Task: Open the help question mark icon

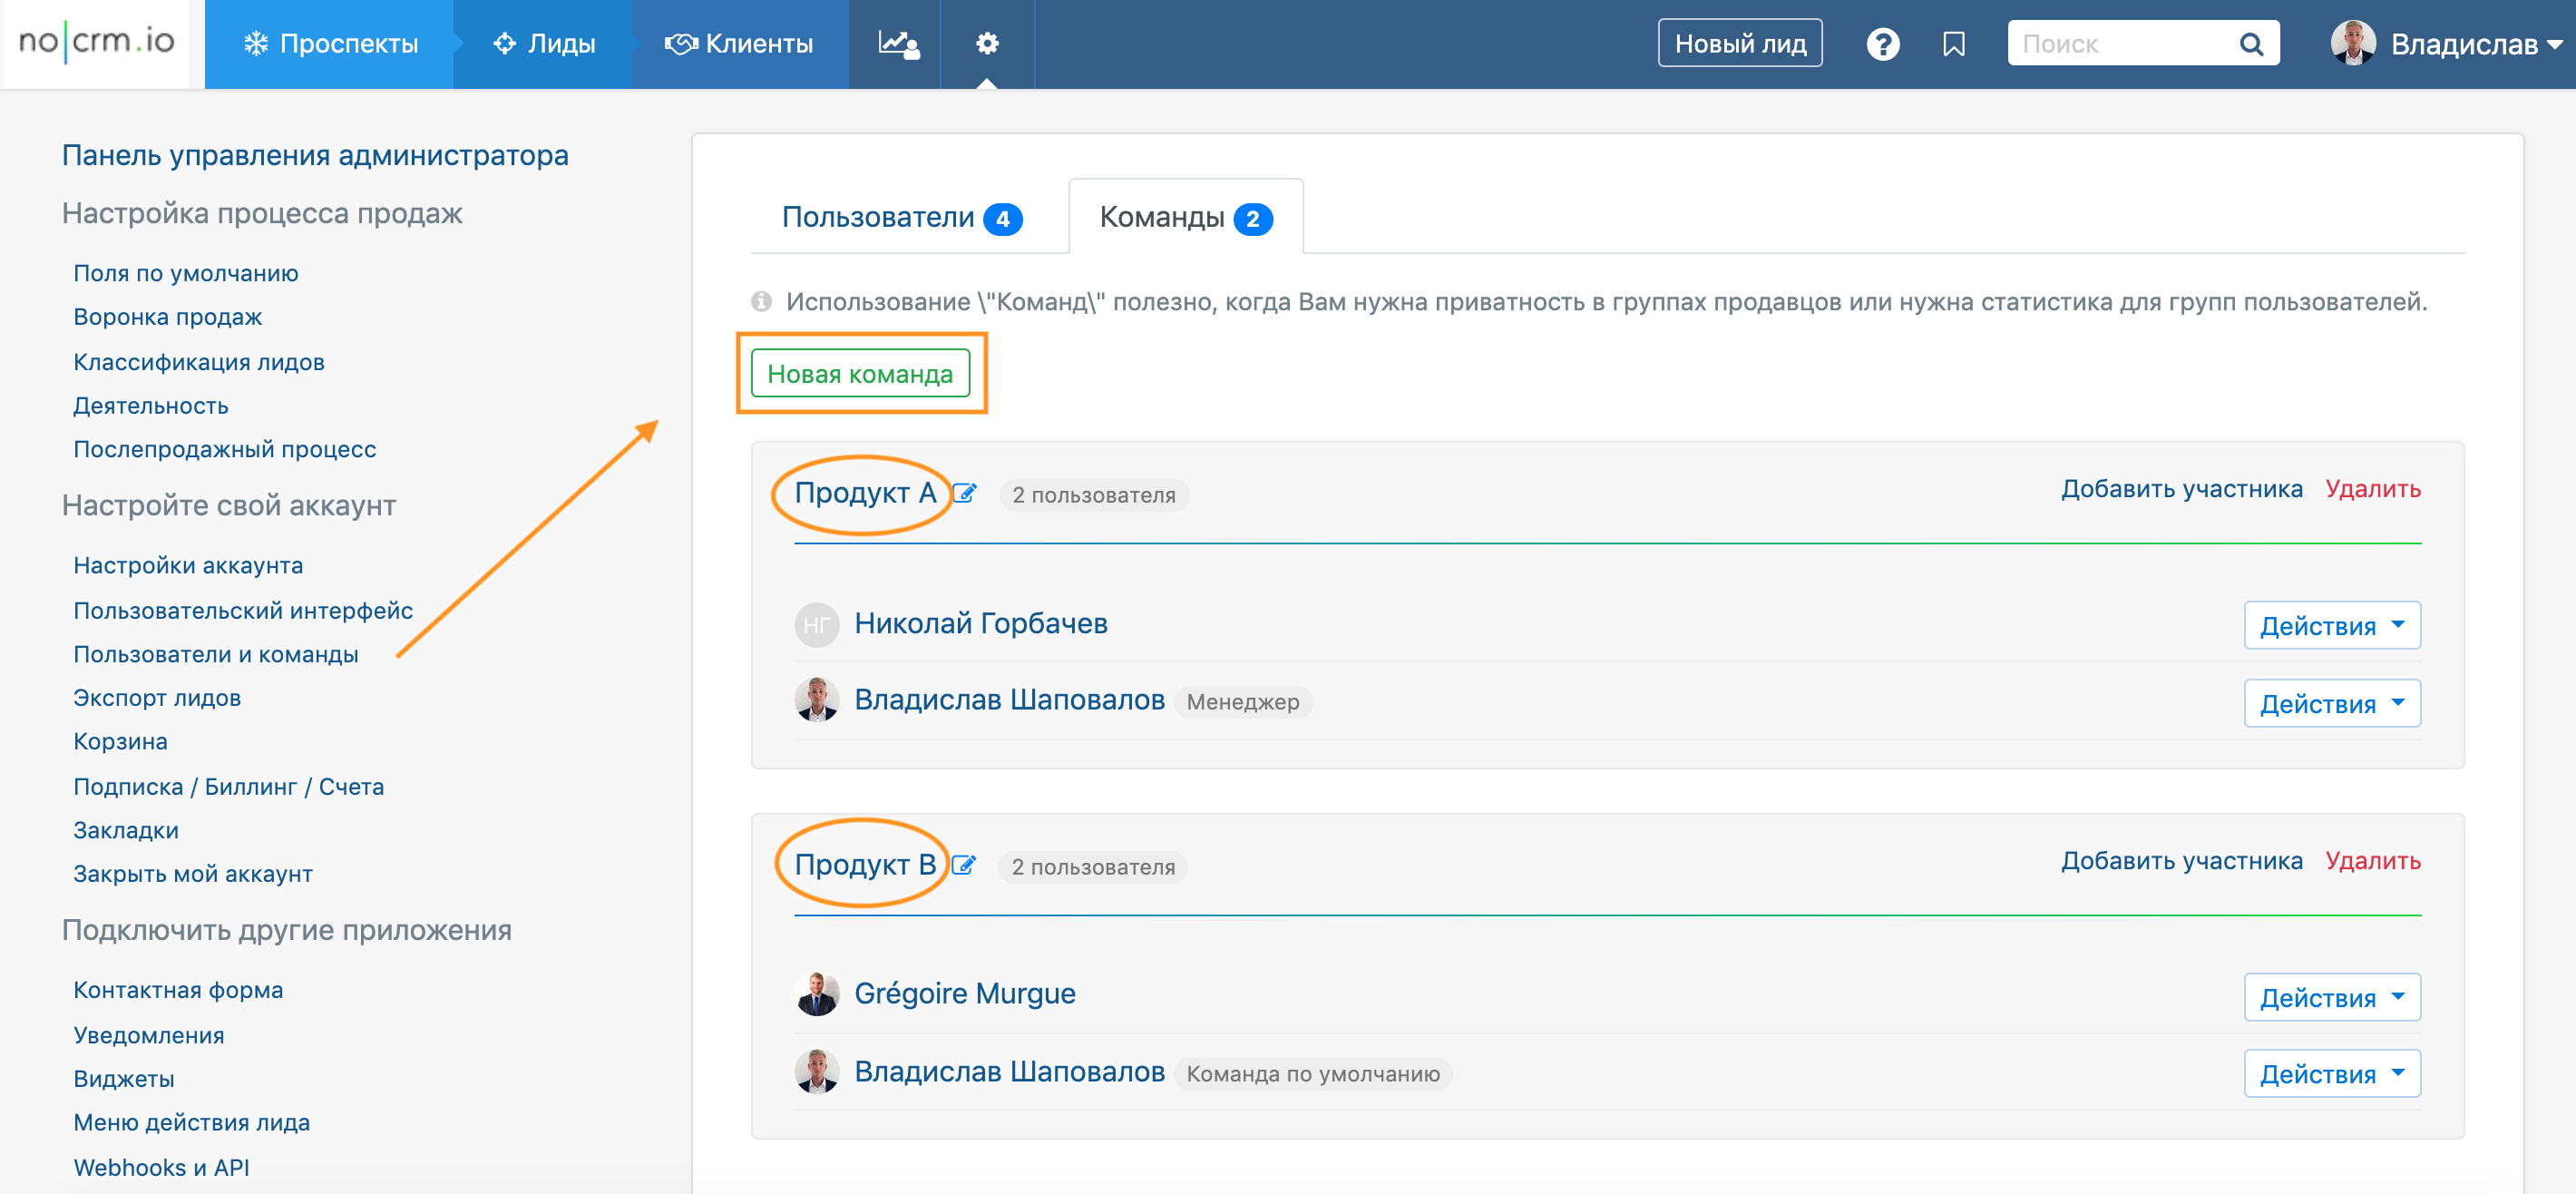Action: 1882,44
